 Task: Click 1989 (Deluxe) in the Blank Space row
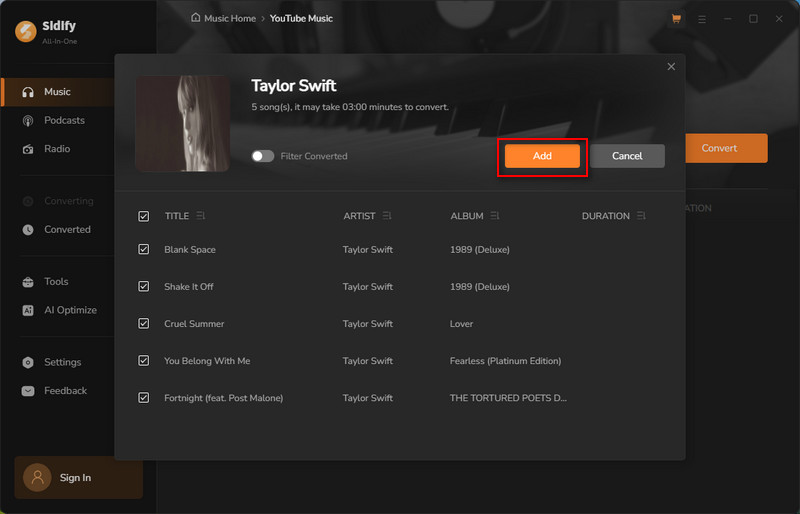480,250
